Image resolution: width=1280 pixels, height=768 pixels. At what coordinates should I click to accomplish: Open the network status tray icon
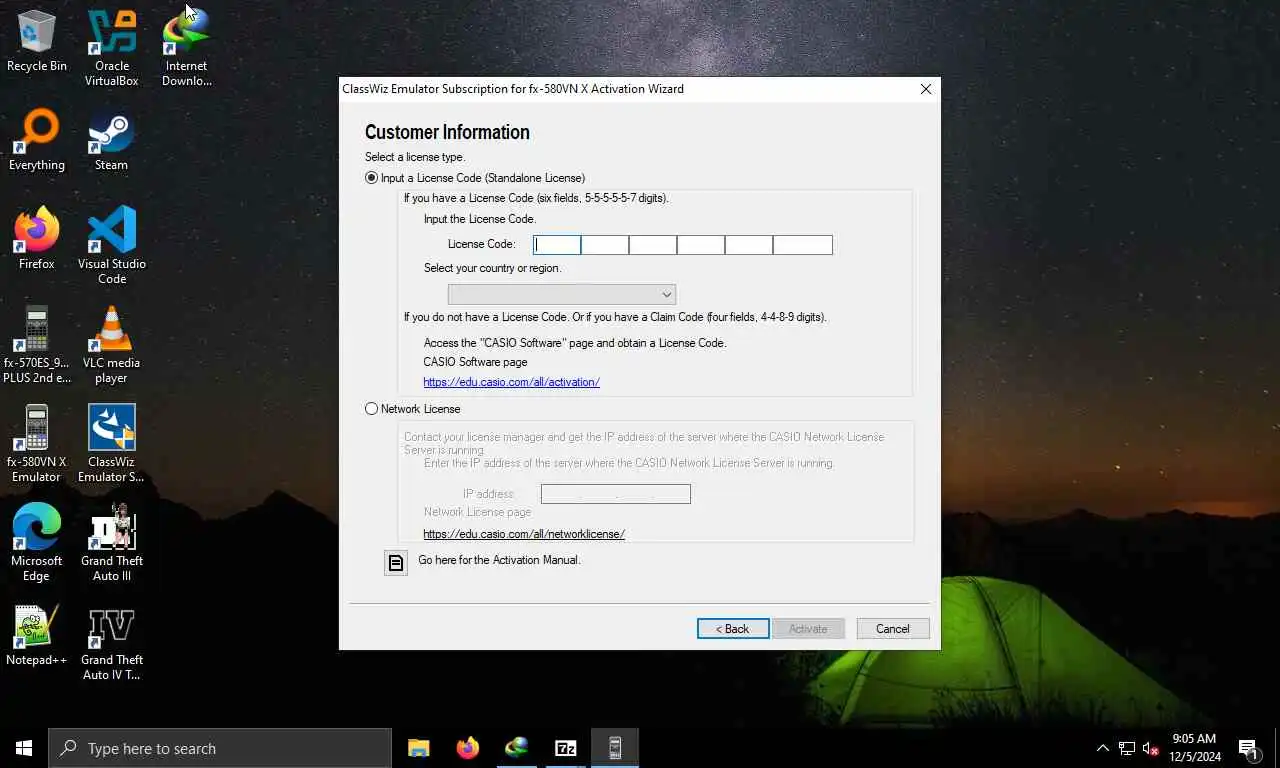pyautogui.click(x=1127, y=748)
